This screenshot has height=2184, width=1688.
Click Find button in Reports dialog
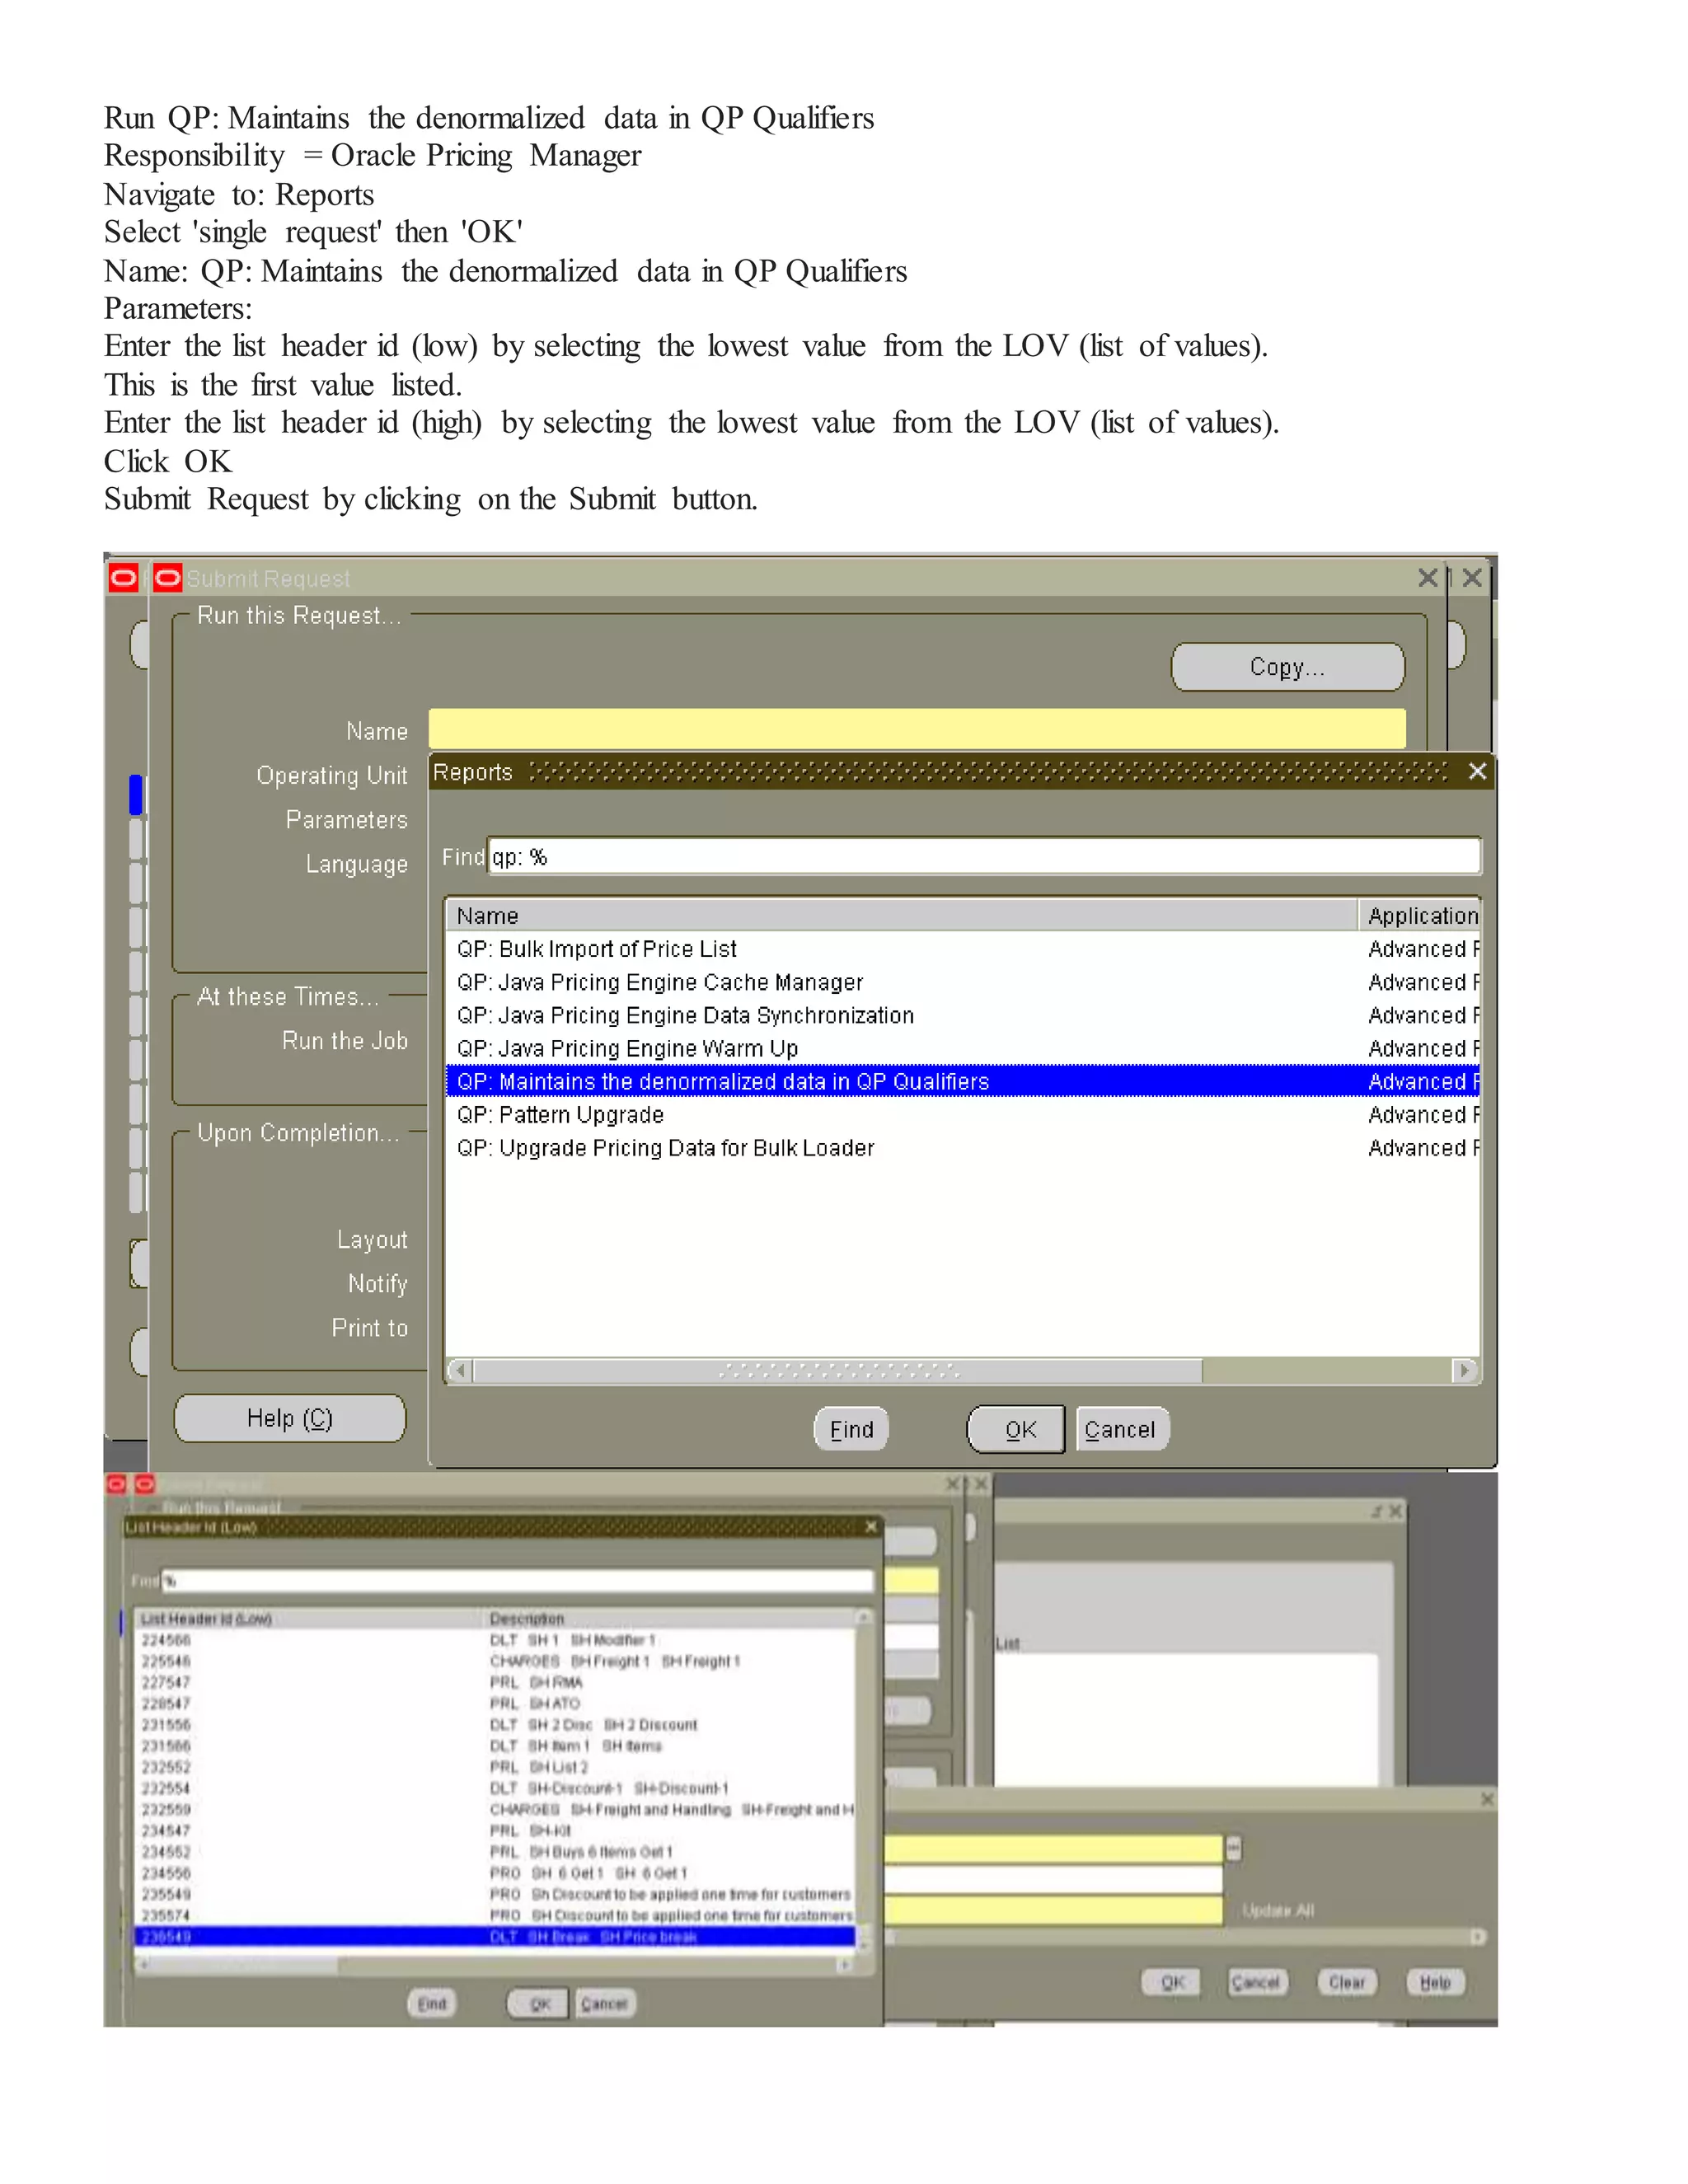pyautogui.click(x=851, y=1429)
